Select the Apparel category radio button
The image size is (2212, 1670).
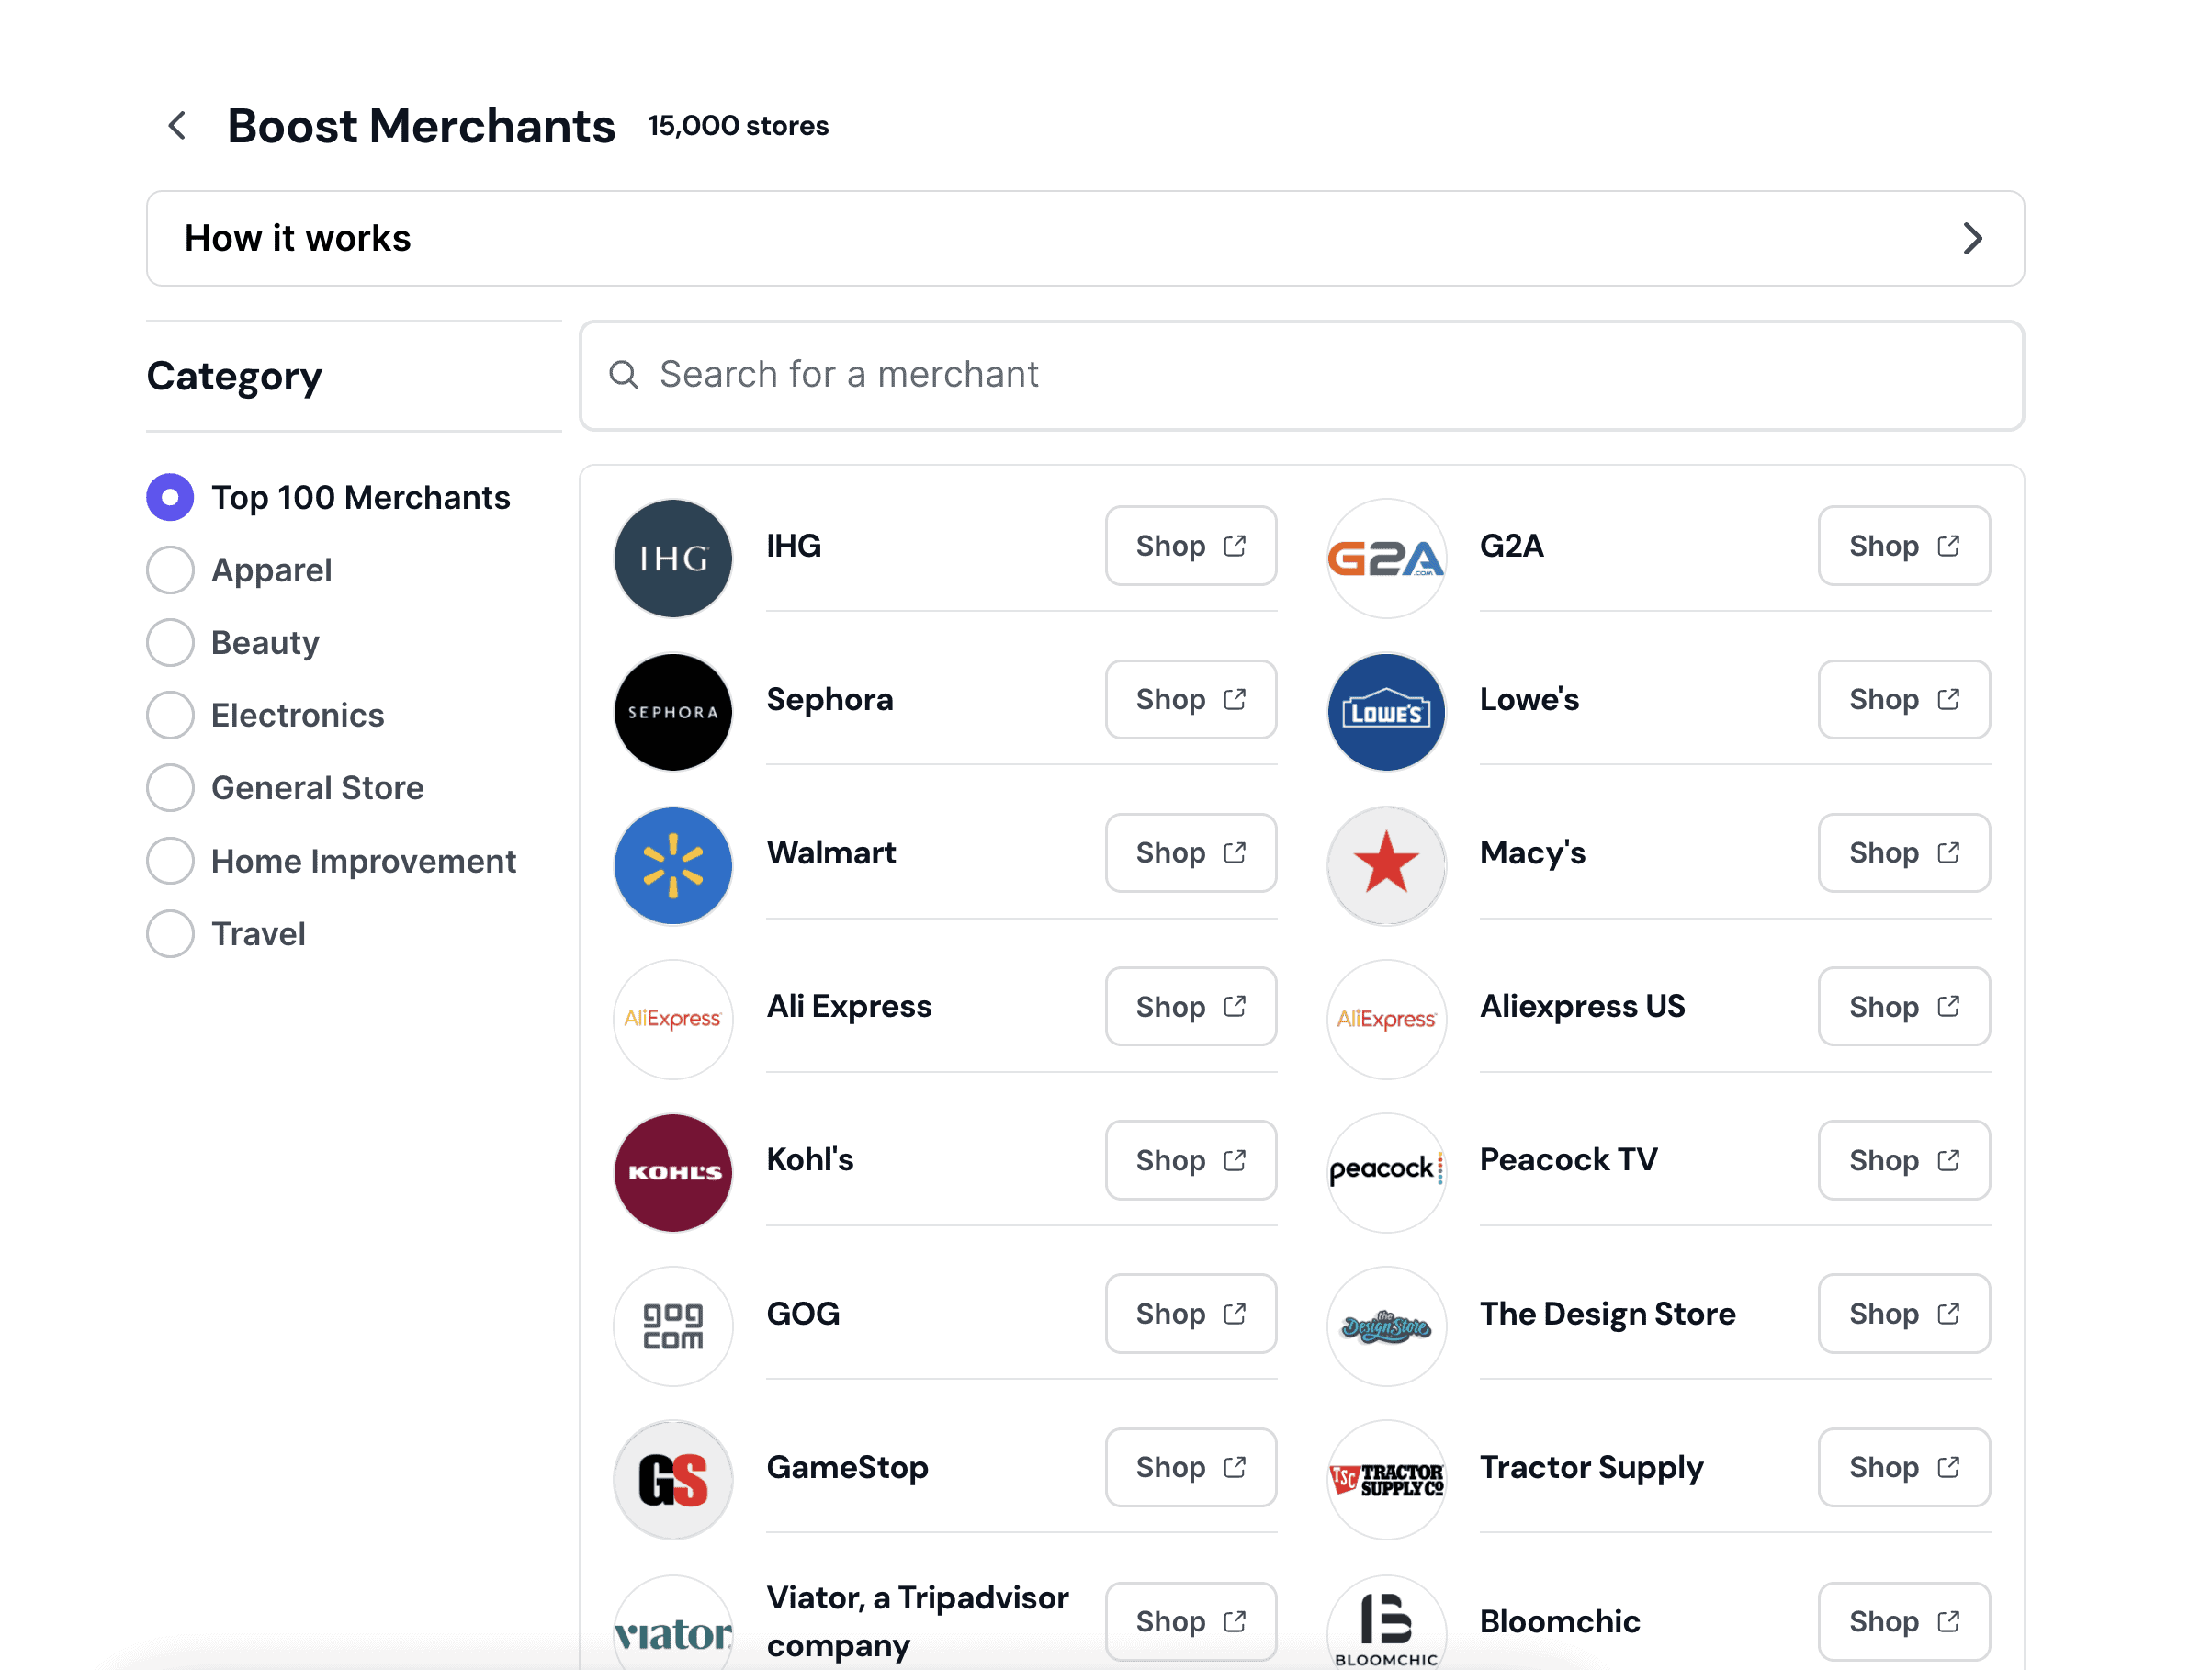tap(170, 570)
